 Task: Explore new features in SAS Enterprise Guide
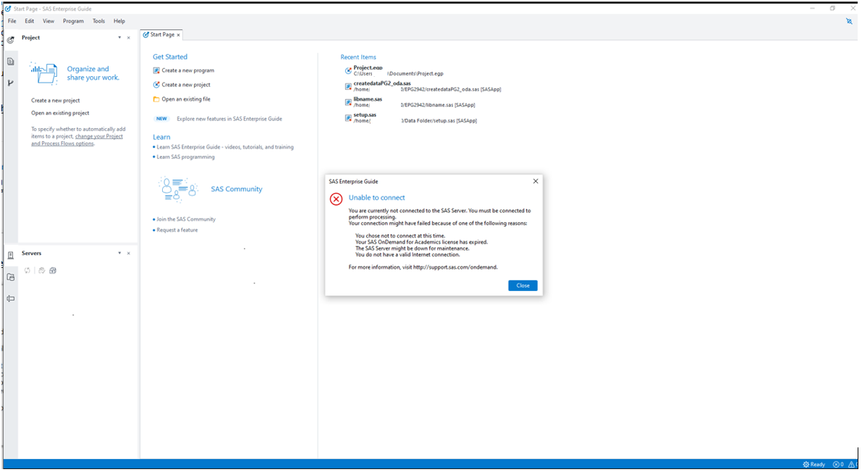tap(229, 119)
